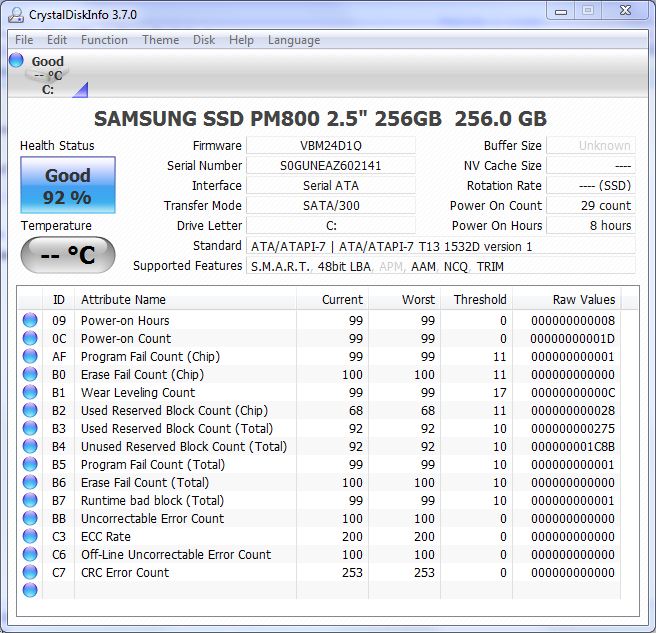Open the Theme menu
The image size is (656, 633).
point(161,40)
